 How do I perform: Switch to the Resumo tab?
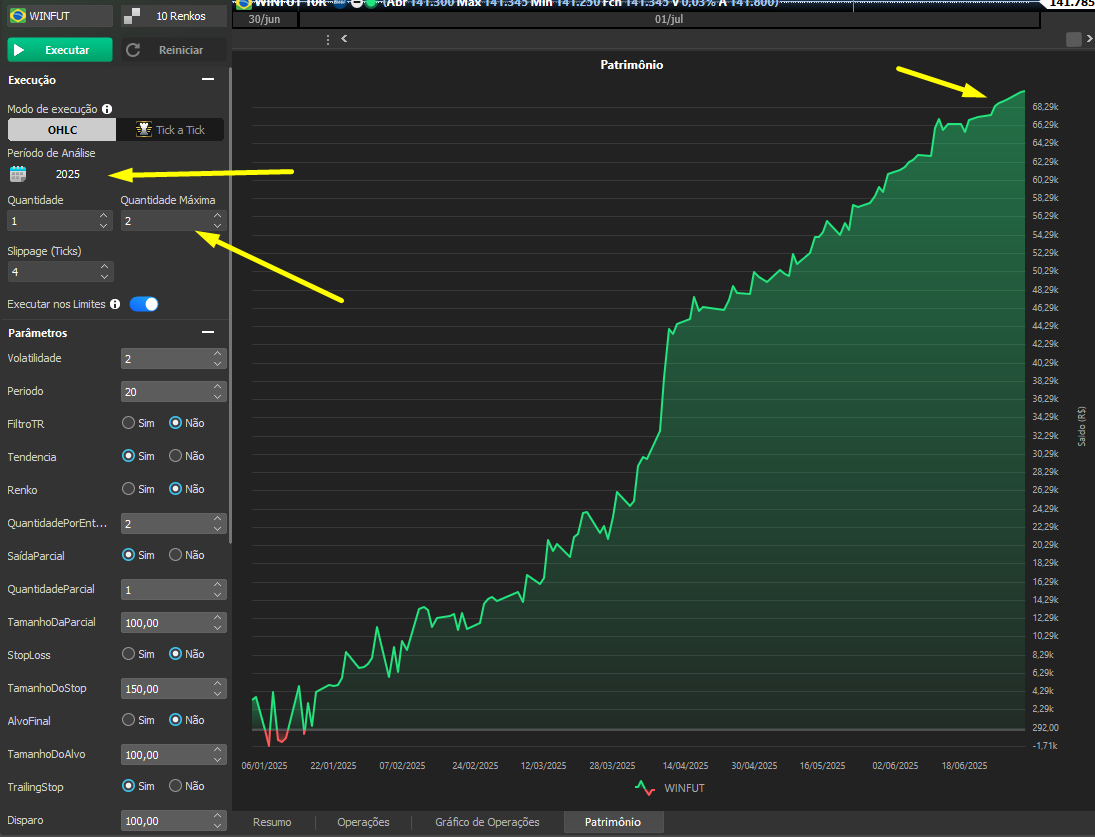272,822
